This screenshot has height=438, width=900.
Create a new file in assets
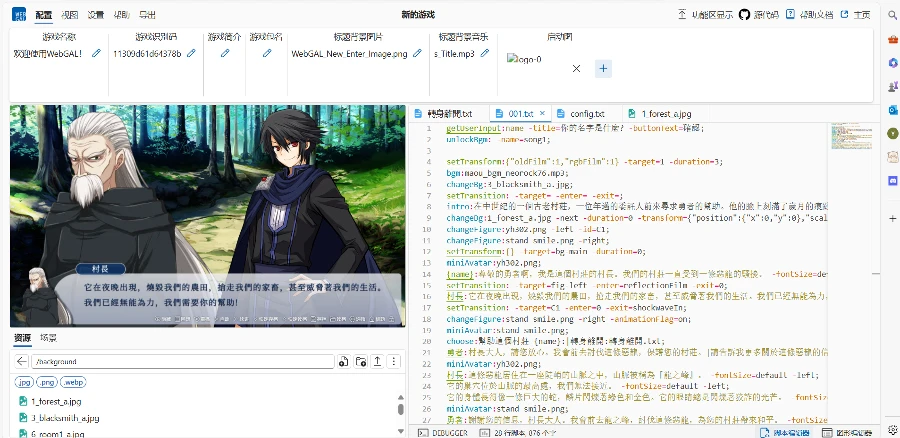pyautogui.click(x=344, y=362)
